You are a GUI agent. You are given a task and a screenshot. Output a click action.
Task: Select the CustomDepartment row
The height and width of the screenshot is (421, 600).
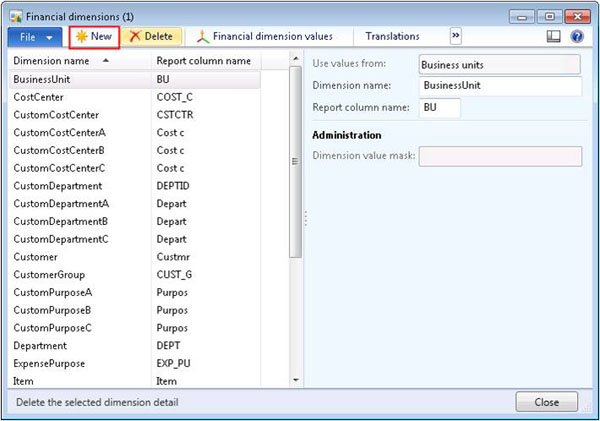57,185
